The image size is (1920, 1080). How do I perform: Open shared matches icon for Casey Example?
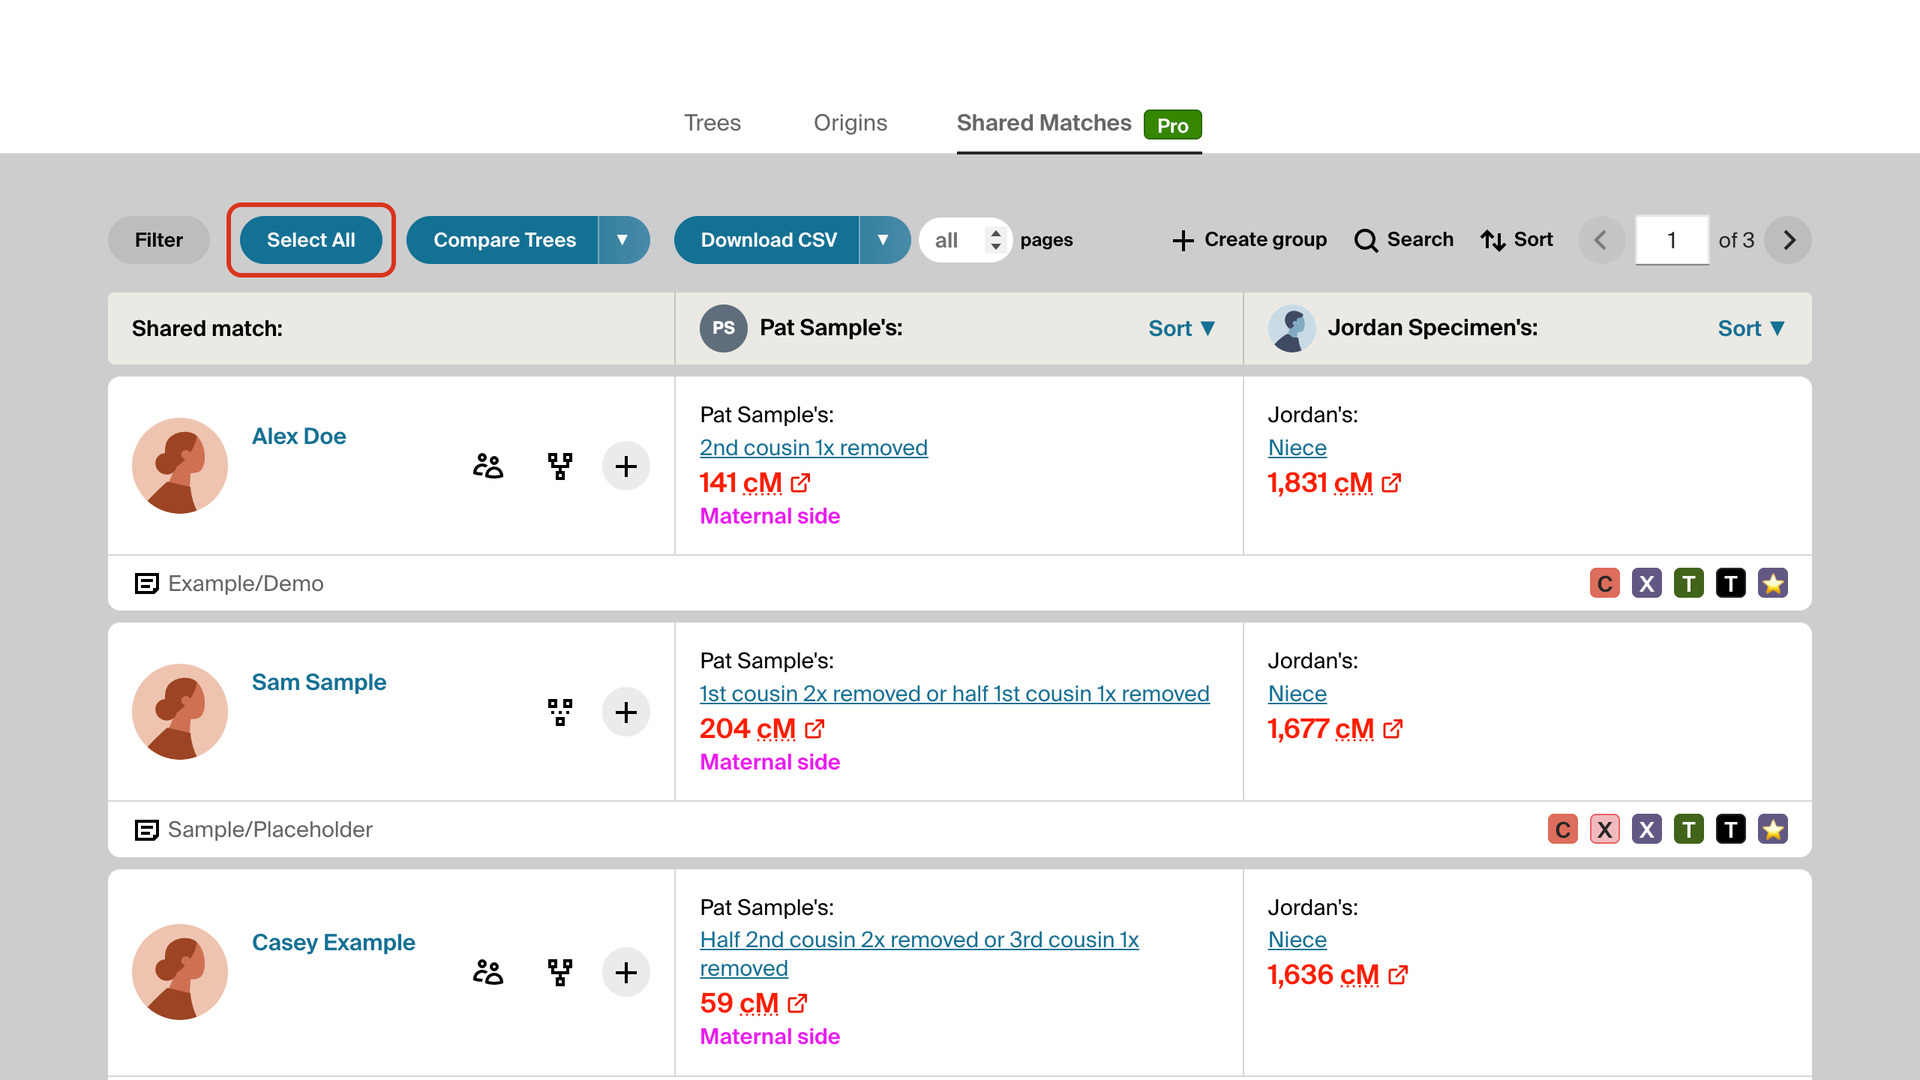[x=488, y=972]
